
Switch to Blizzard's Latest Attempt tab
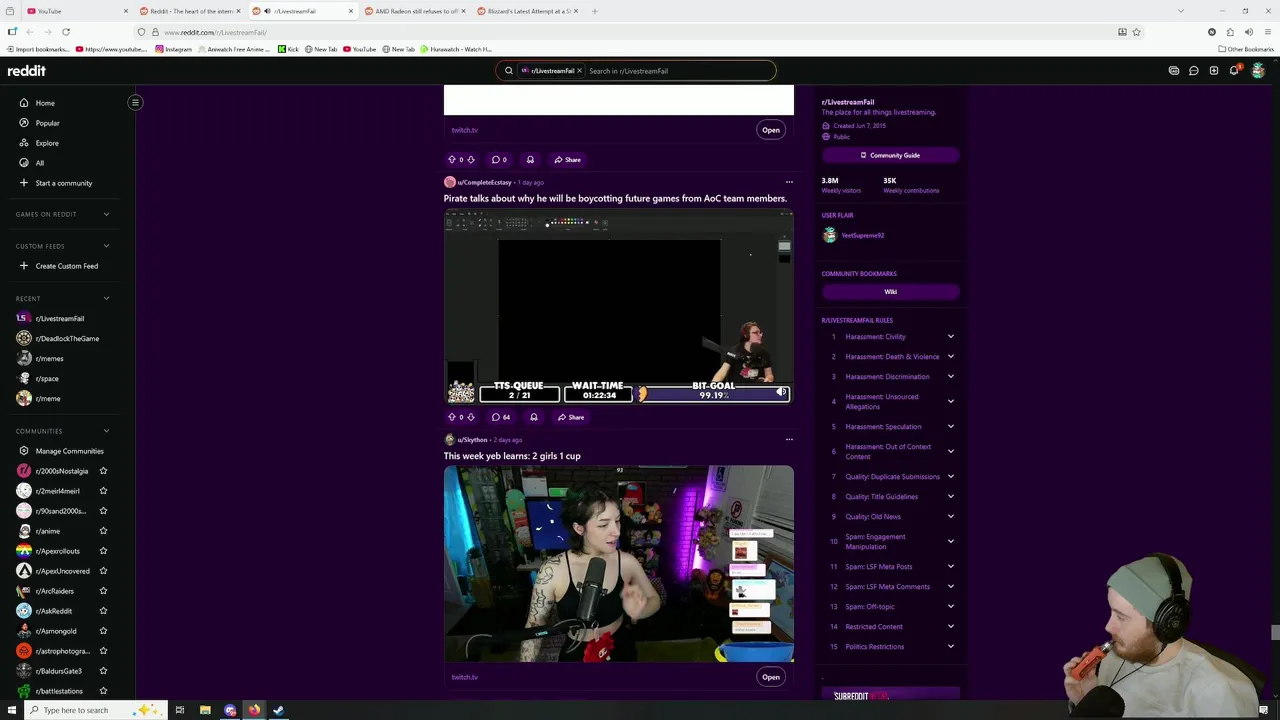pyautogui.click(x=525, y=11)
